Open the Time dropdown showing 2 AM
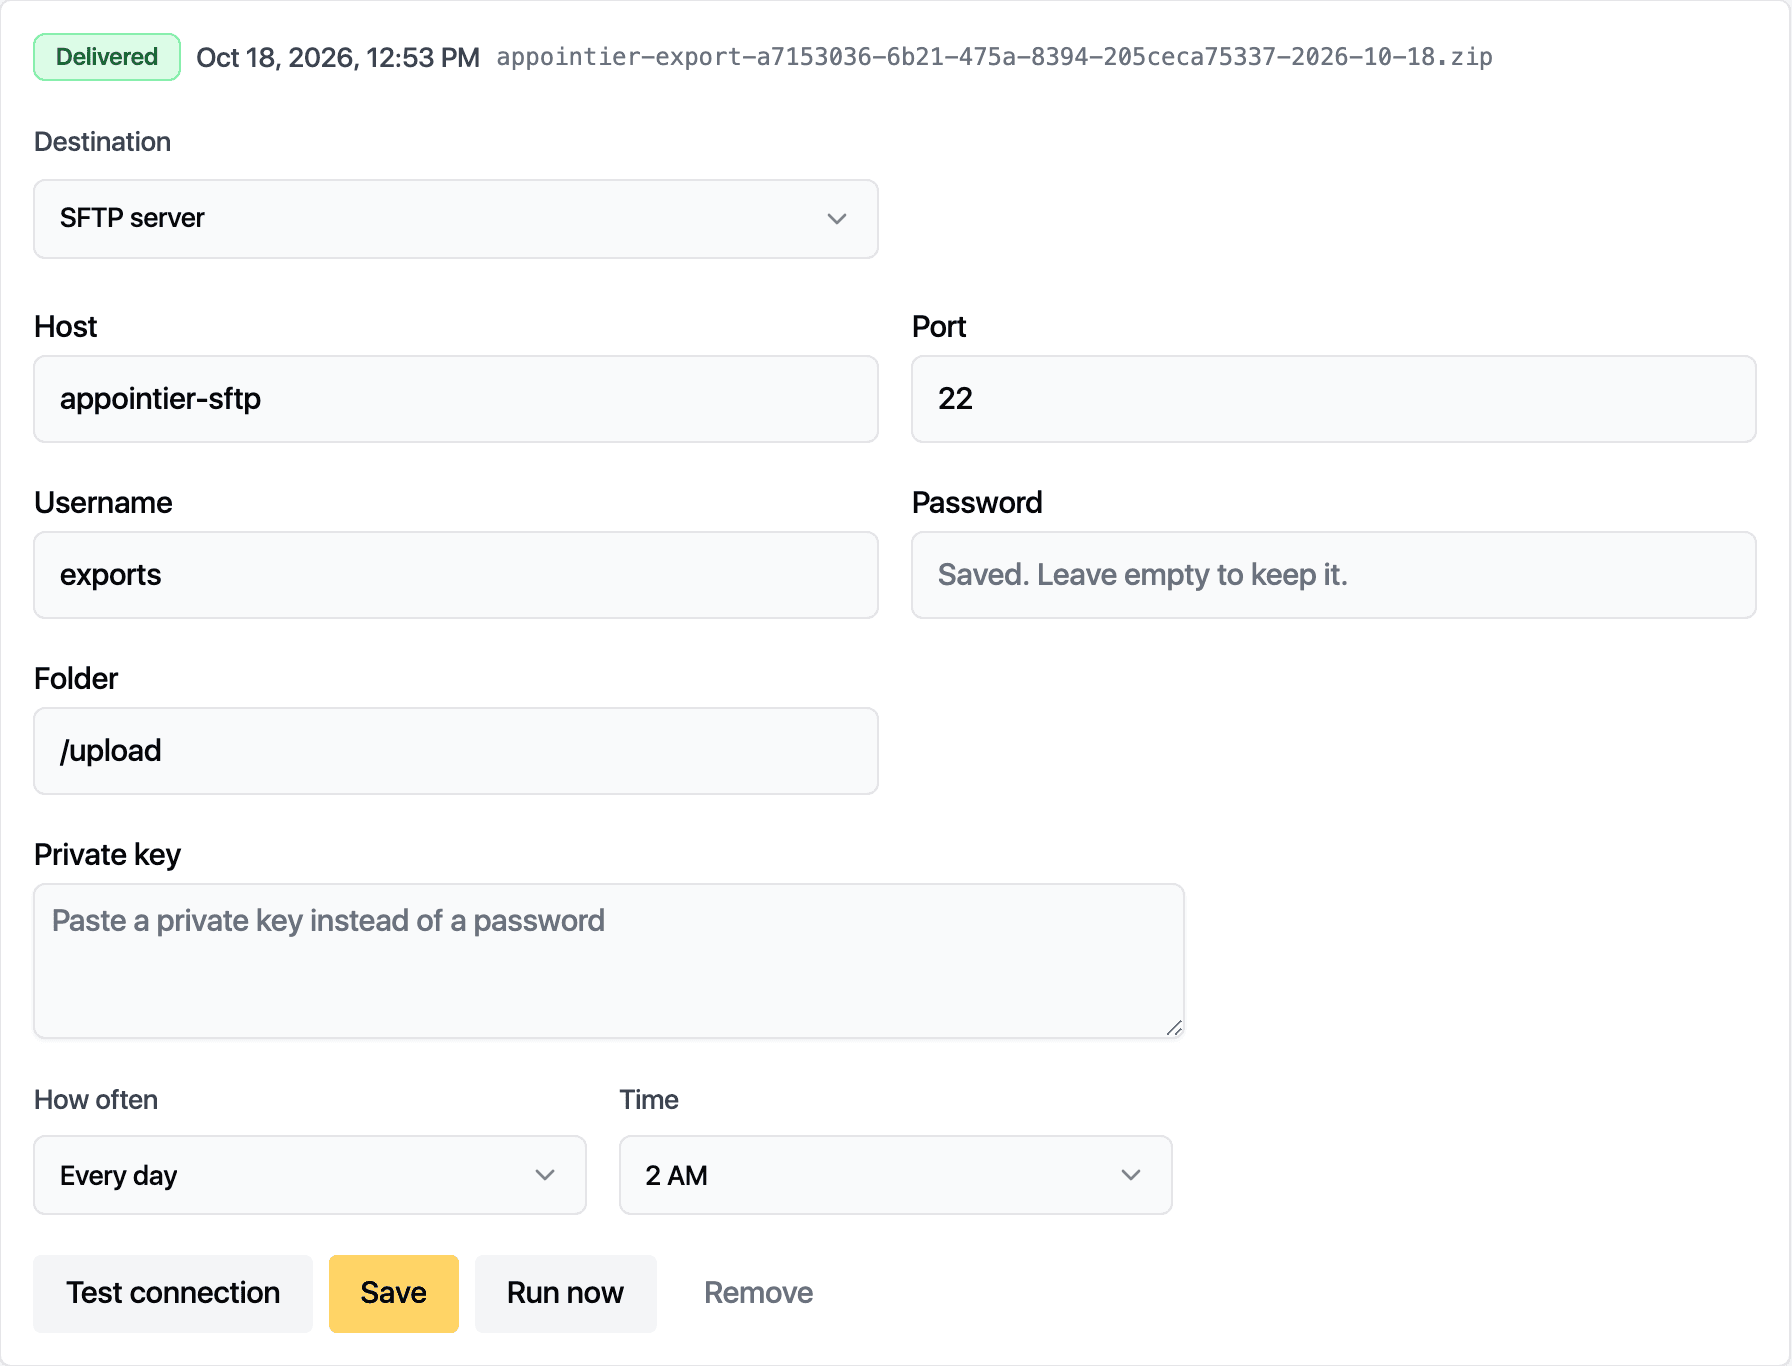The height and width of the screenshot is (1366, 1792). [x=895, y=1175]
